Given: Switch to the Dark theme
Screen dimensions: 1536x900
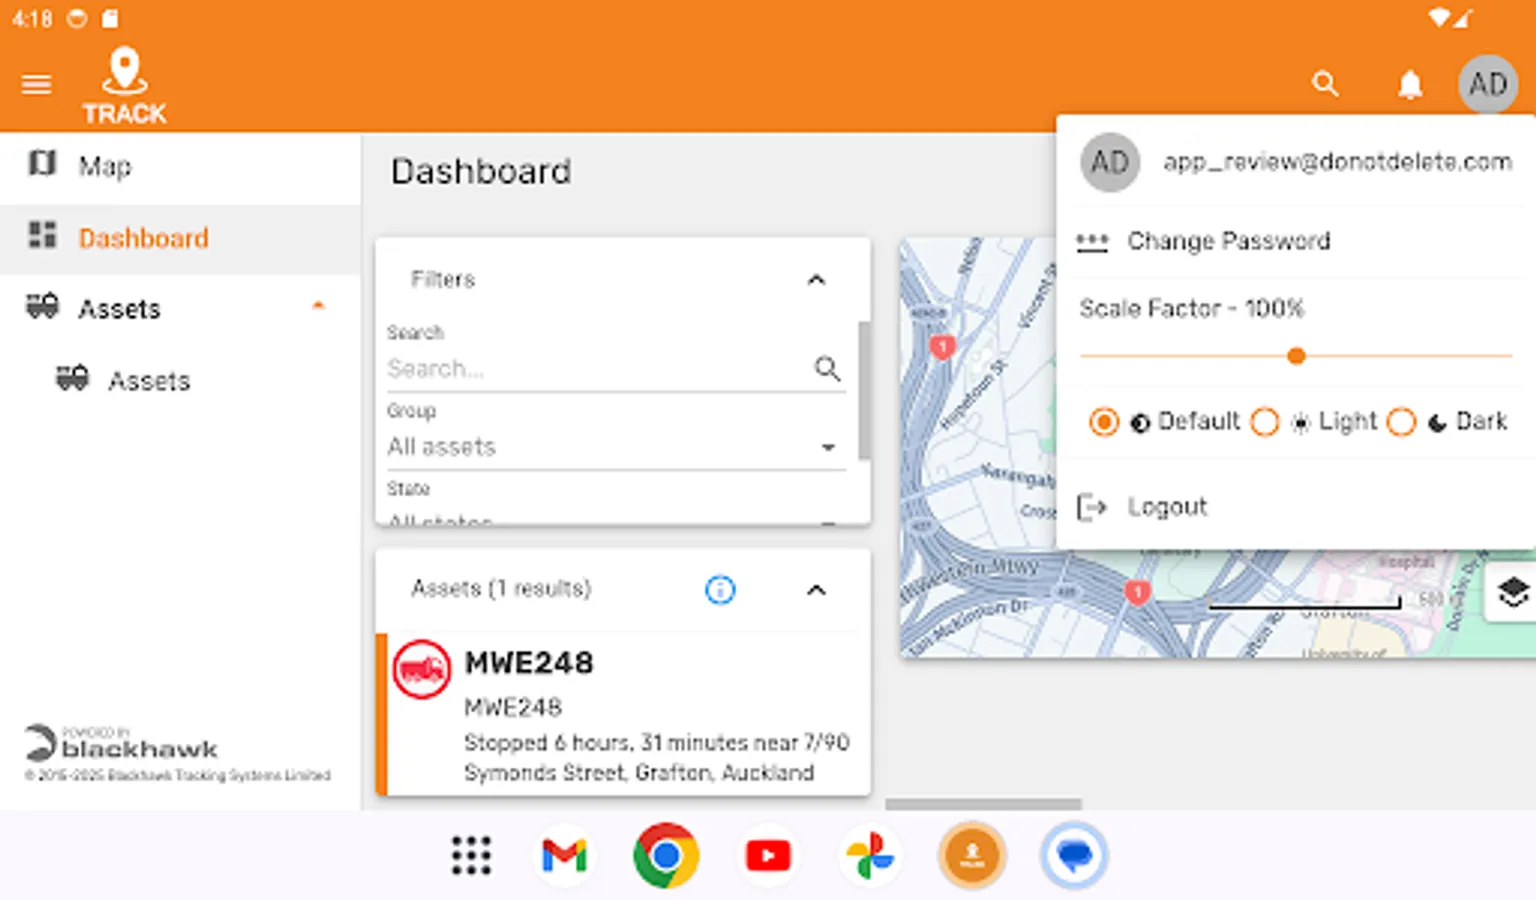Looking at the screenshot, I should point(1401,422).
